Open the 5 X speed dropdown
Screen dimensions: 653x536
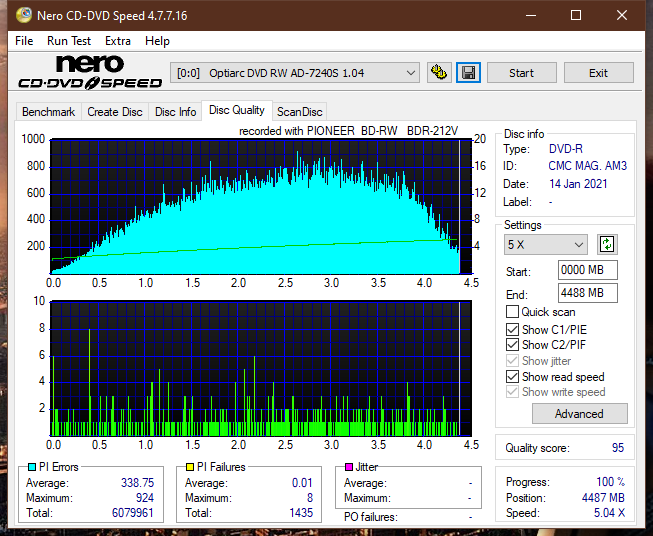click(x=546, y=244)
